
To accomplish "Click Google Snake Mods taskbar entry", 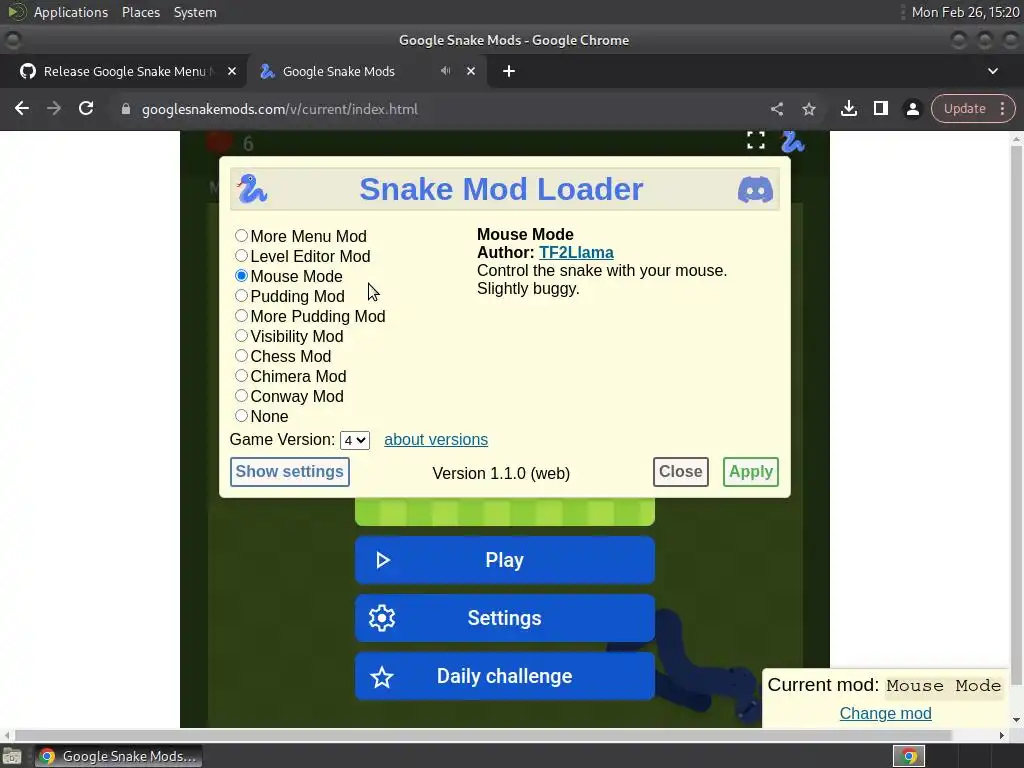I will (x=118, y=757).
